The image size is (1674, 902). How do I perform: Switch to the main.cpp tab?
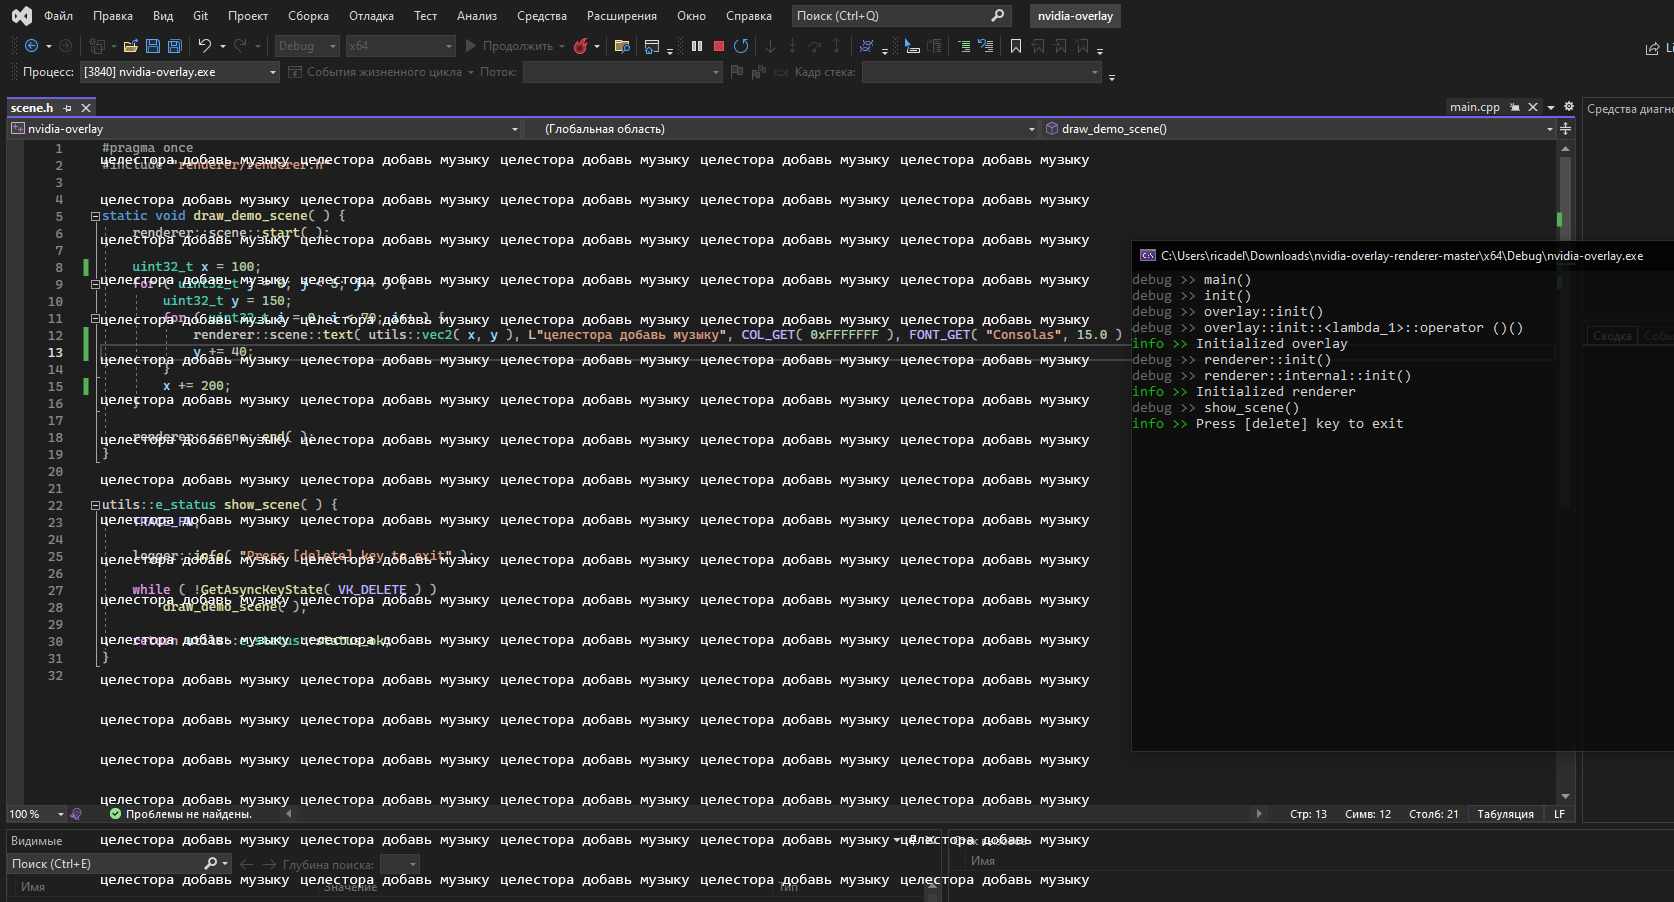click(x=1474, y=107)
